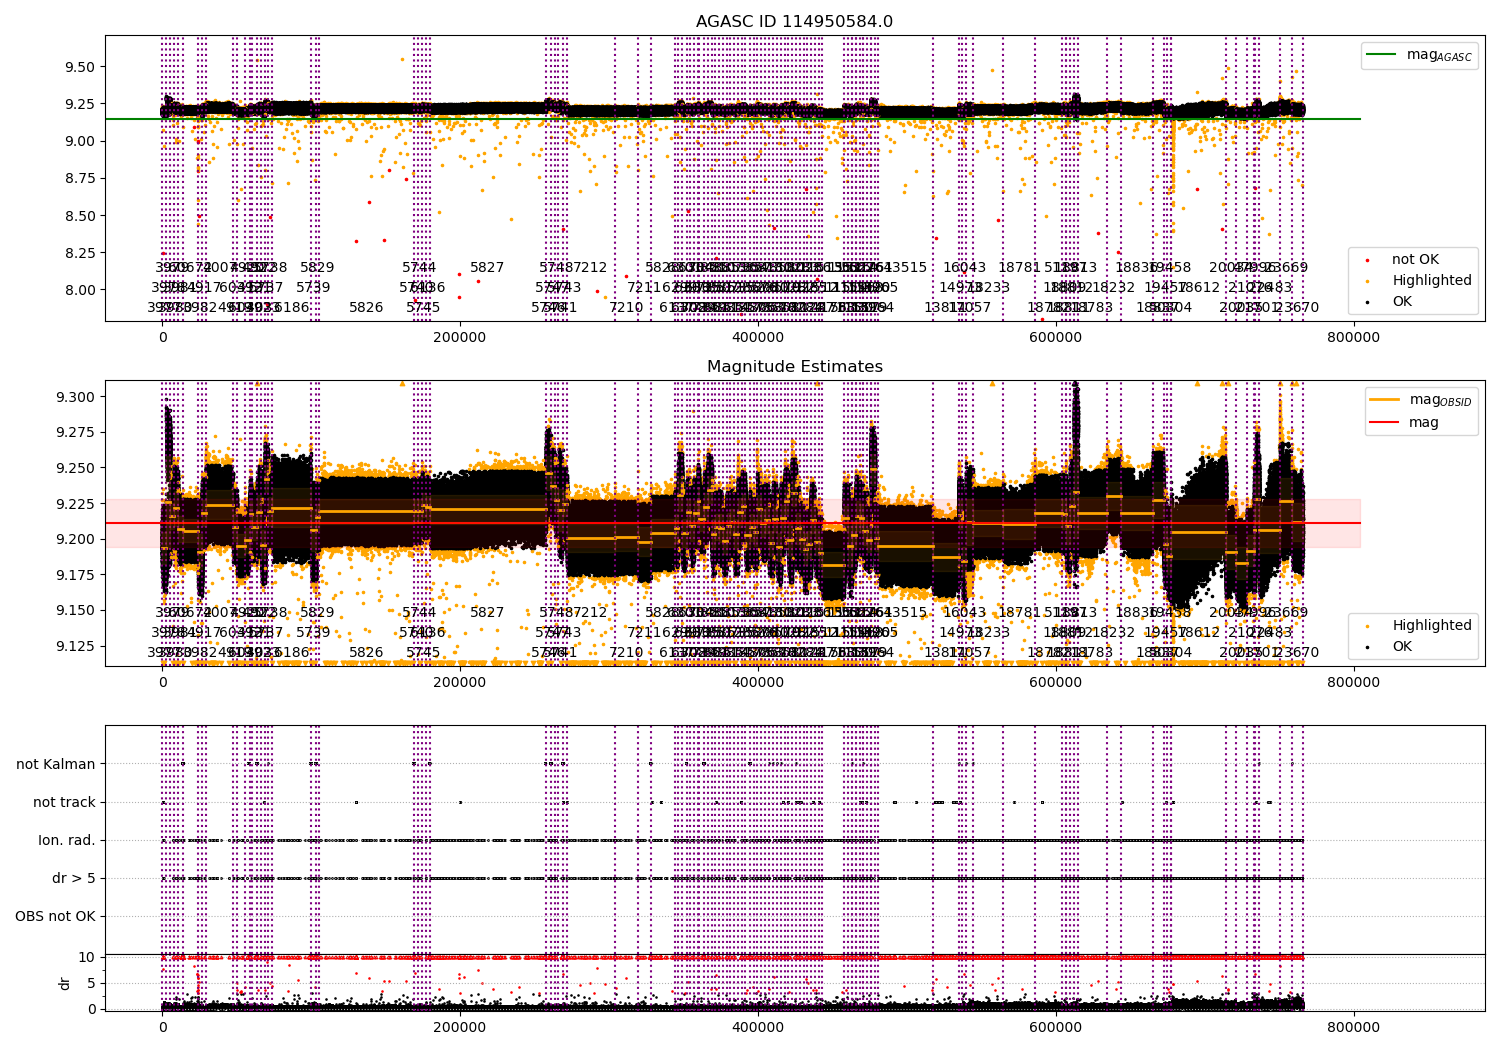Click the y tick '5' in bottom panel
The width and height of the screenshot is (1500, 1050).
click(92, 983)
